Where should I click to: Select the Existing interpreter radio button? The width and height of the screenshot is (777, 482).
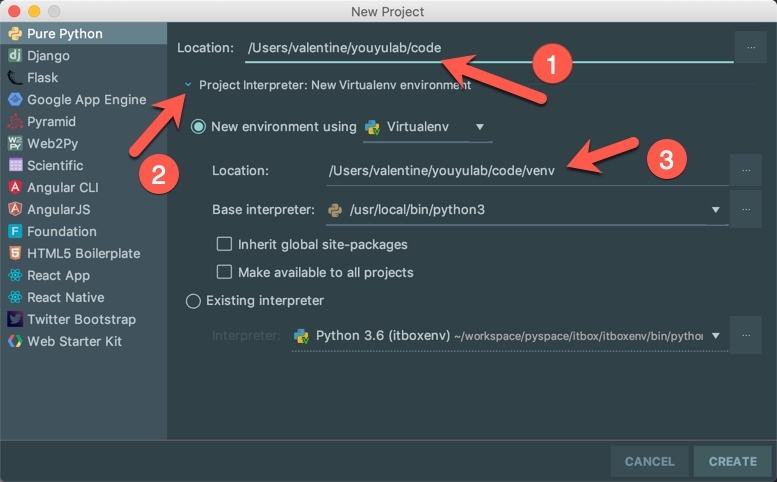194,301
